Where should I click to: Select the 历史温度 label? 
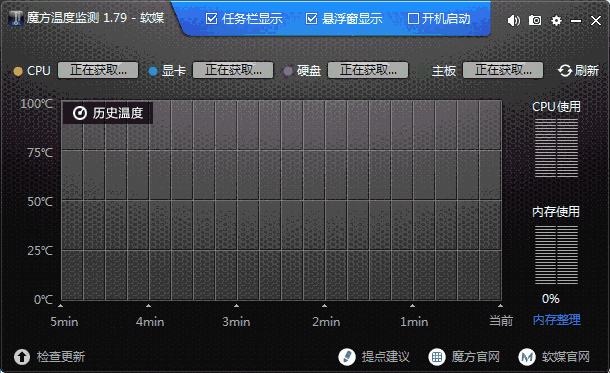point(118,113)
